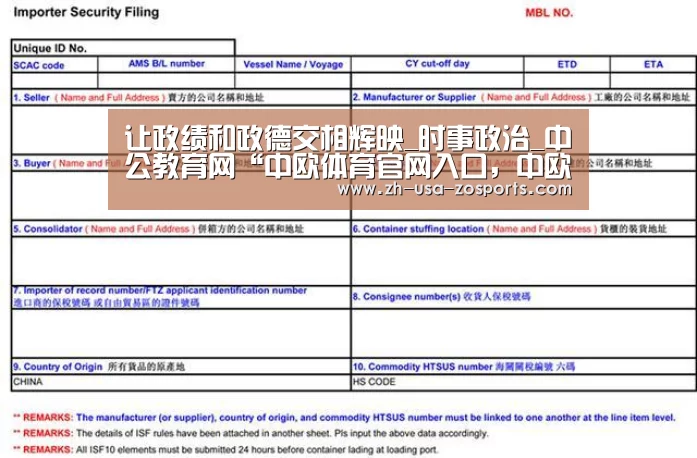Click the remark about 24 hours before lading
697x458 pixels.
click(226, 450)
